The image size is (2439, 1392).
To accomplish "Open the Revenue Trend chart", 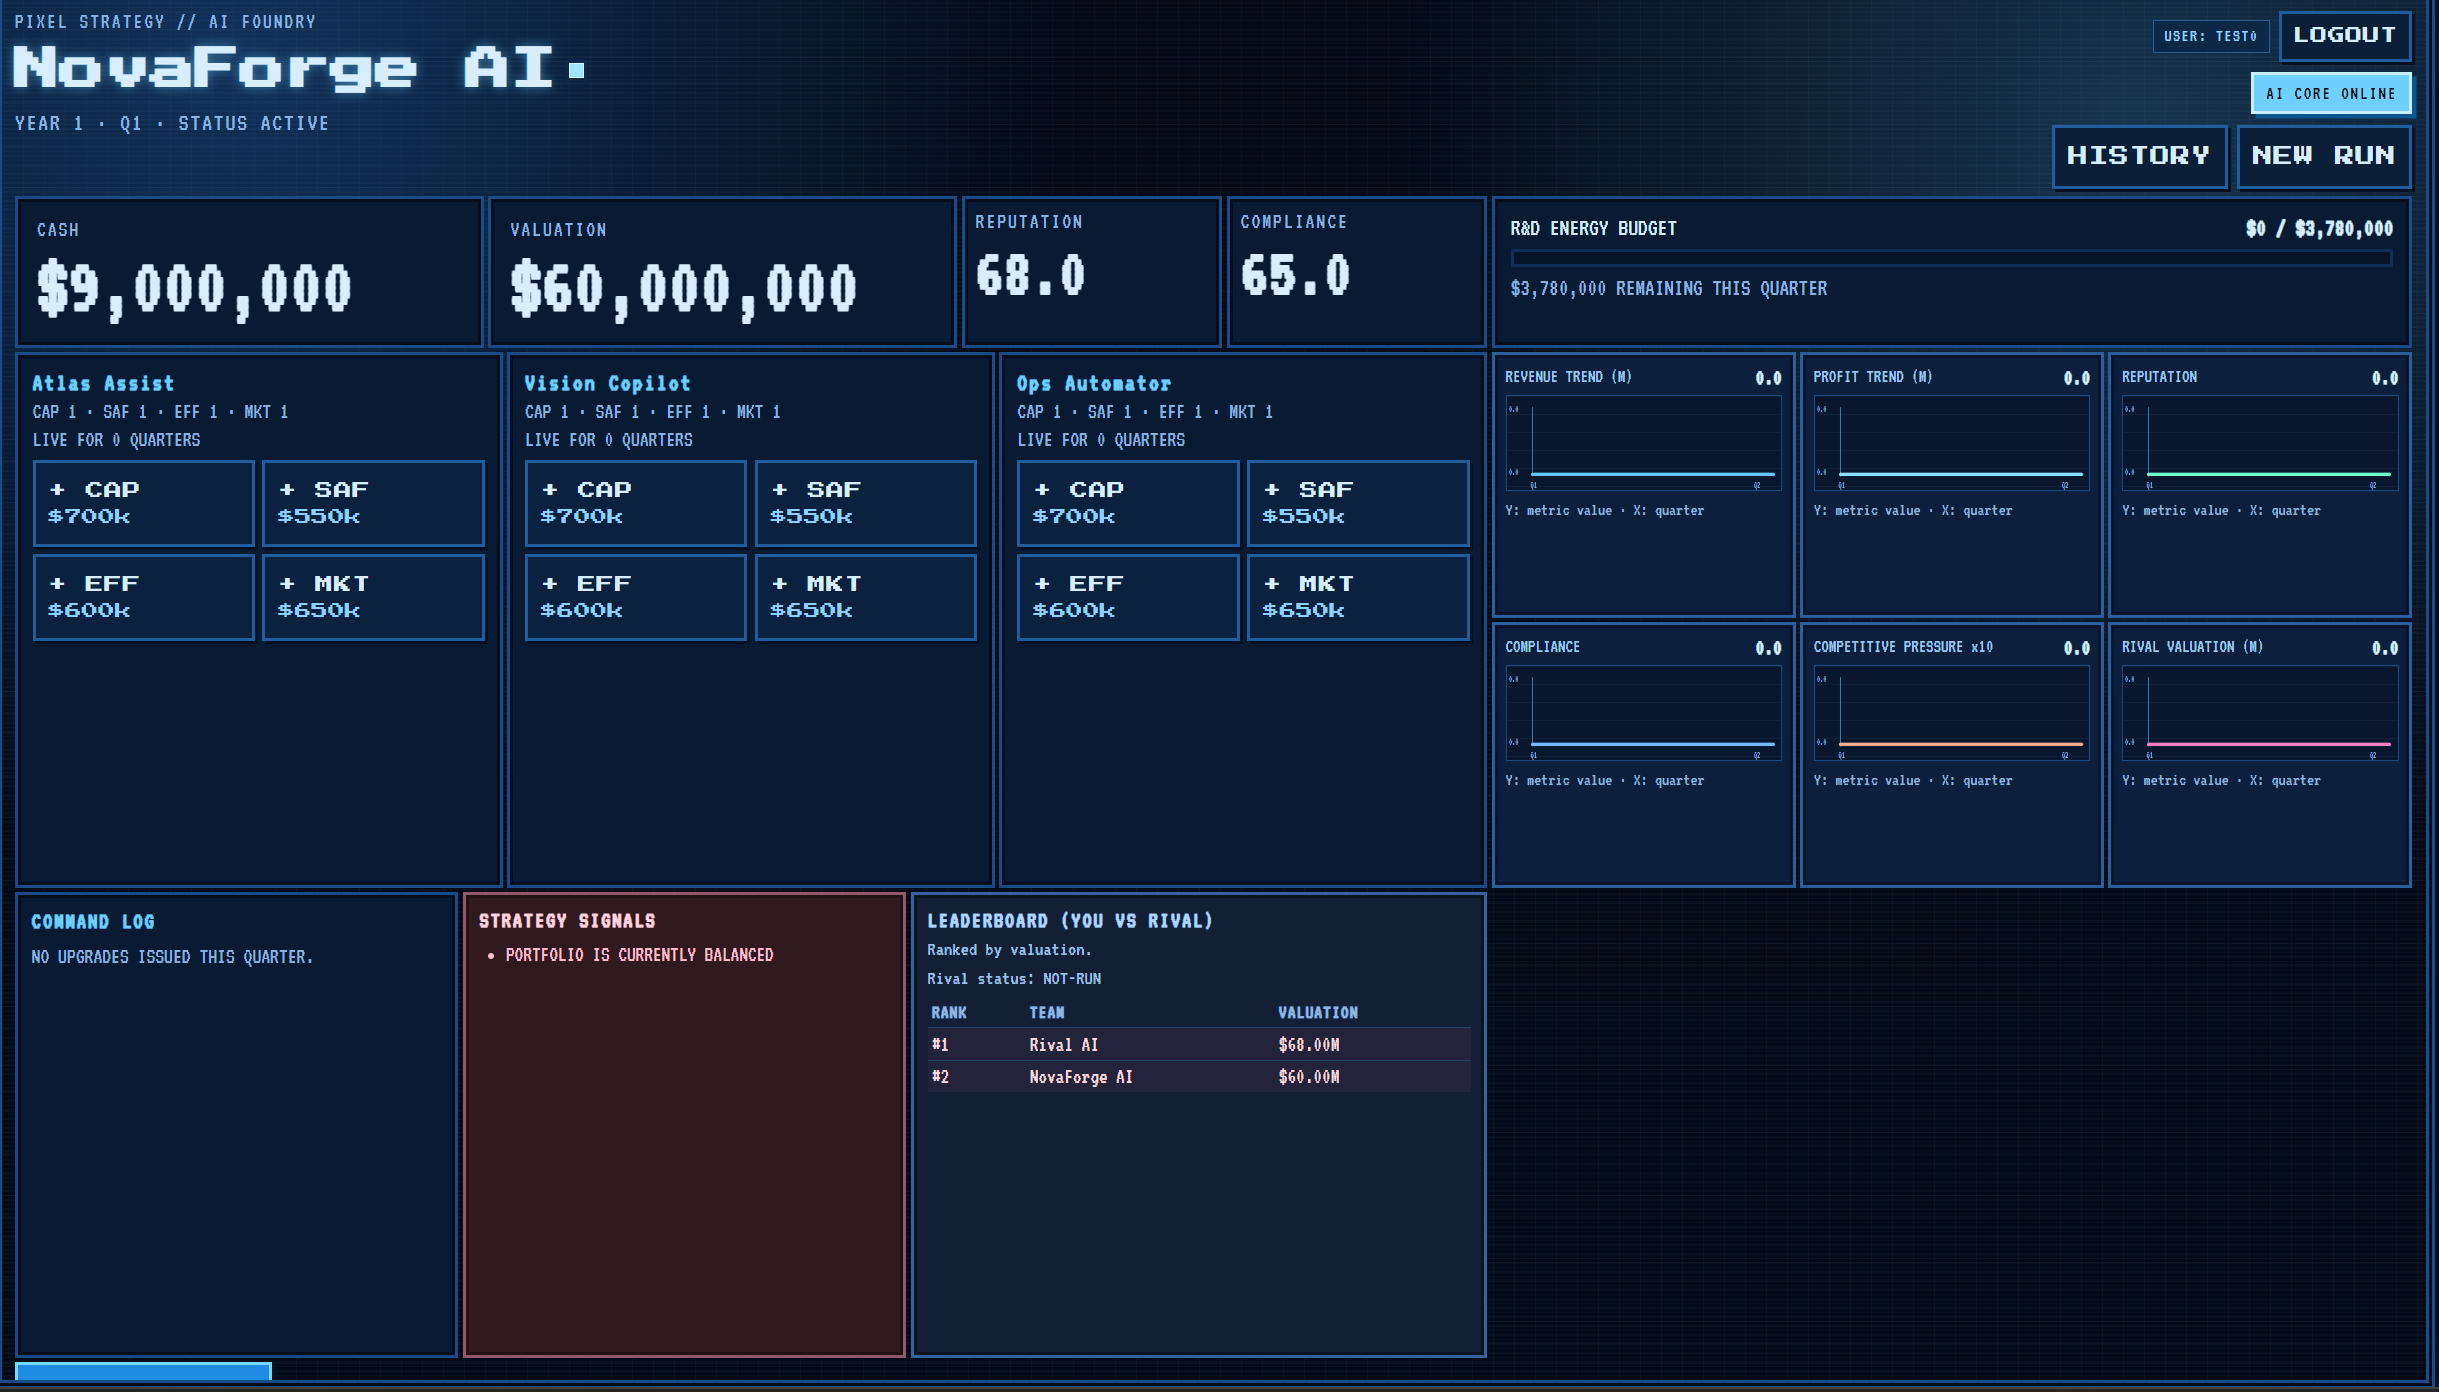I will point(1643,443).
